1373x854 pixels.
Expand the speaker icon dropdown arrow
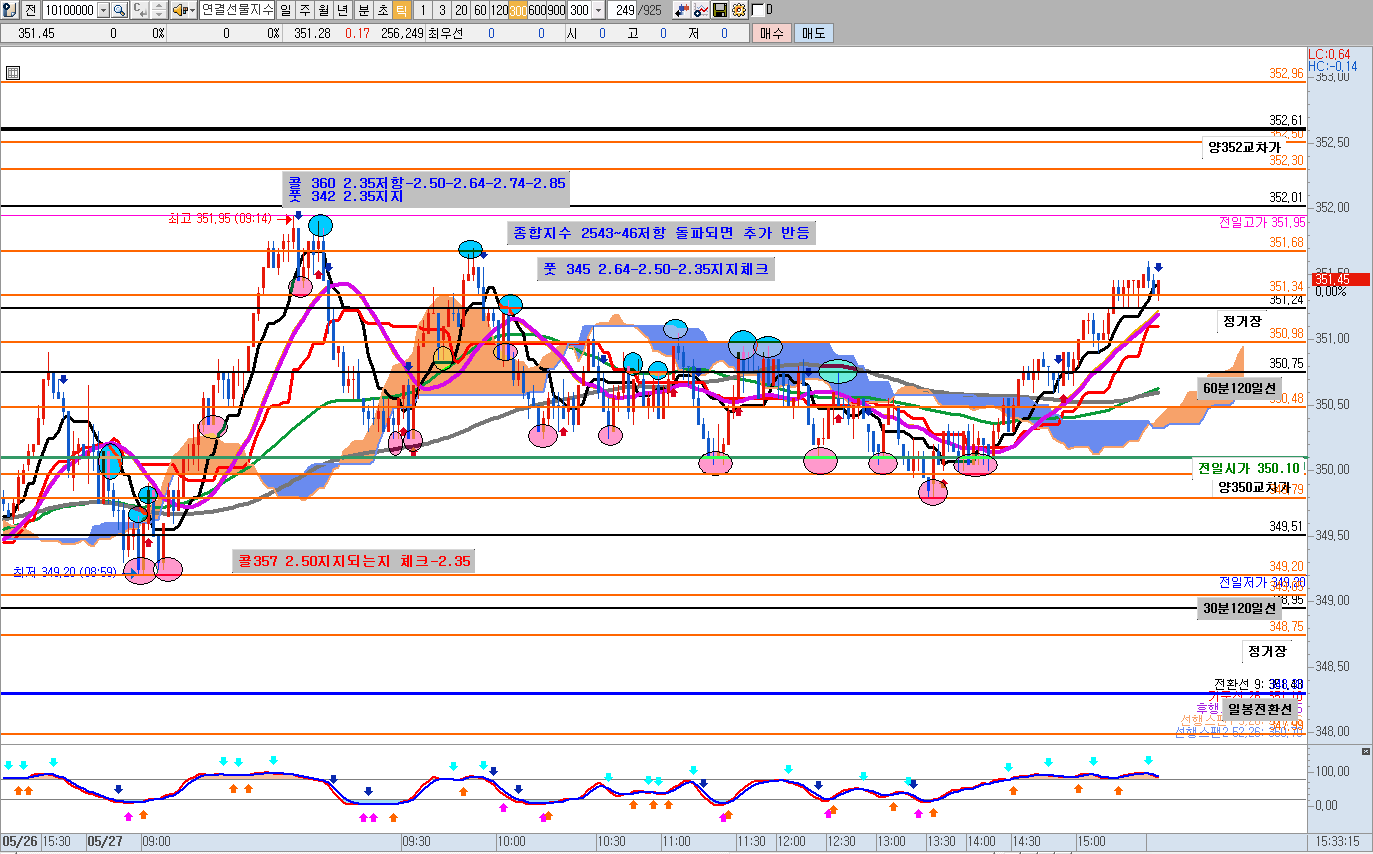point(191,10)
